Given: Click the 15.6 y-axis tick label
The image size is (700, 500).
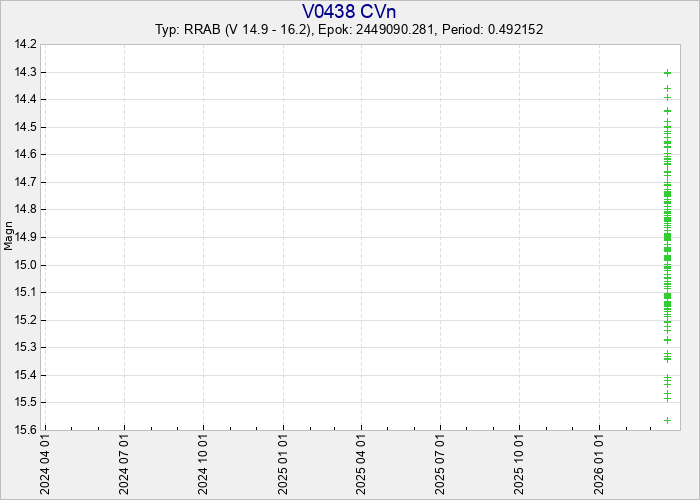Looking at the screenshot, I should click(26, 430).
